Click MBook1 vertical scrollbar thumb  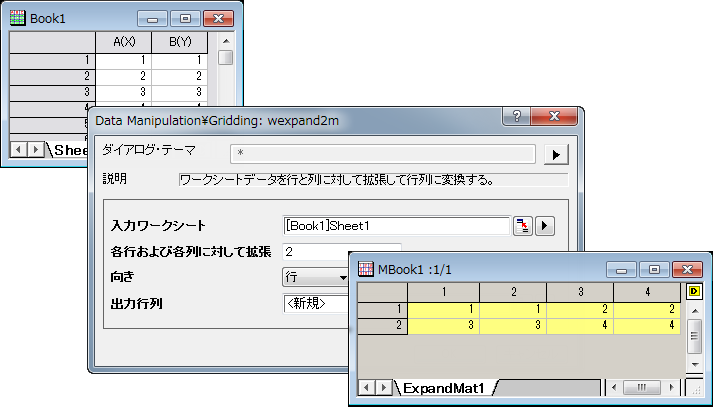click(x=694, y=337)
